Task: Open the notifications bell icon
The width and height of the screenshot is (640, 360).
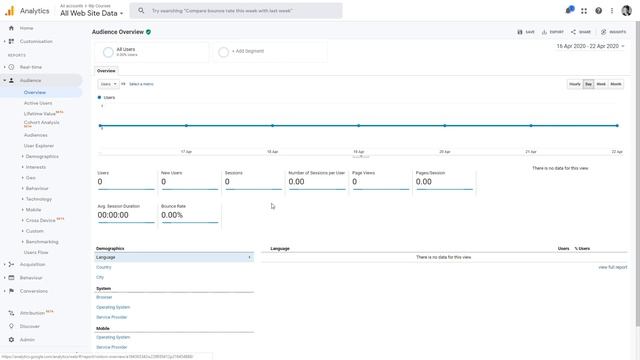Action: click(x=569, y=10)
